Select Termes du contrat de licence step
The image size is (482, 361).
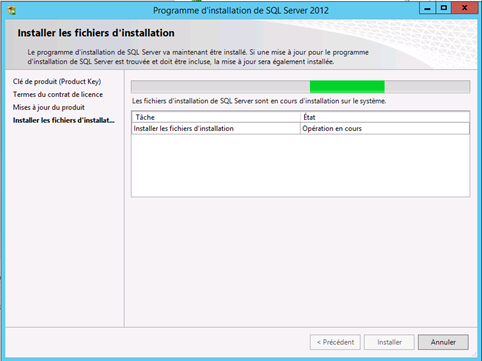tap(58, 94)
